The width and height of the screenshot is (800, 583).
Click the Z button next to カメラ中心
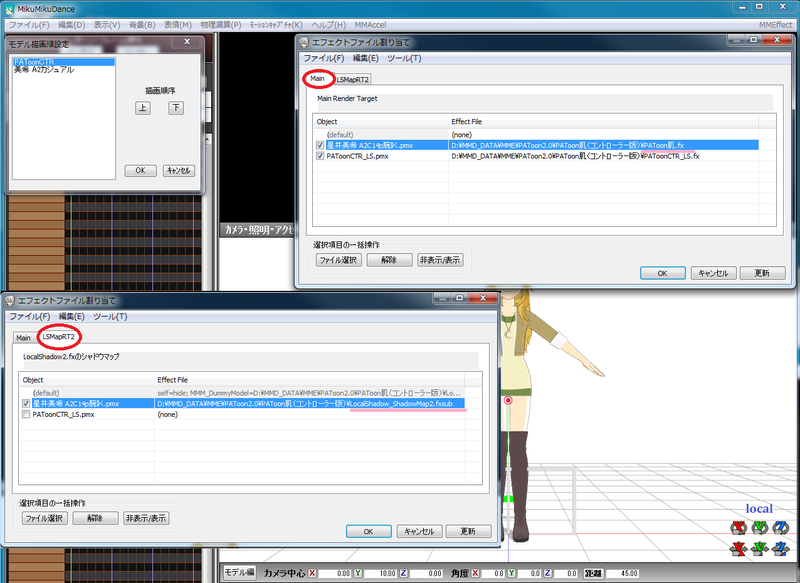click(x=404, y=573)
